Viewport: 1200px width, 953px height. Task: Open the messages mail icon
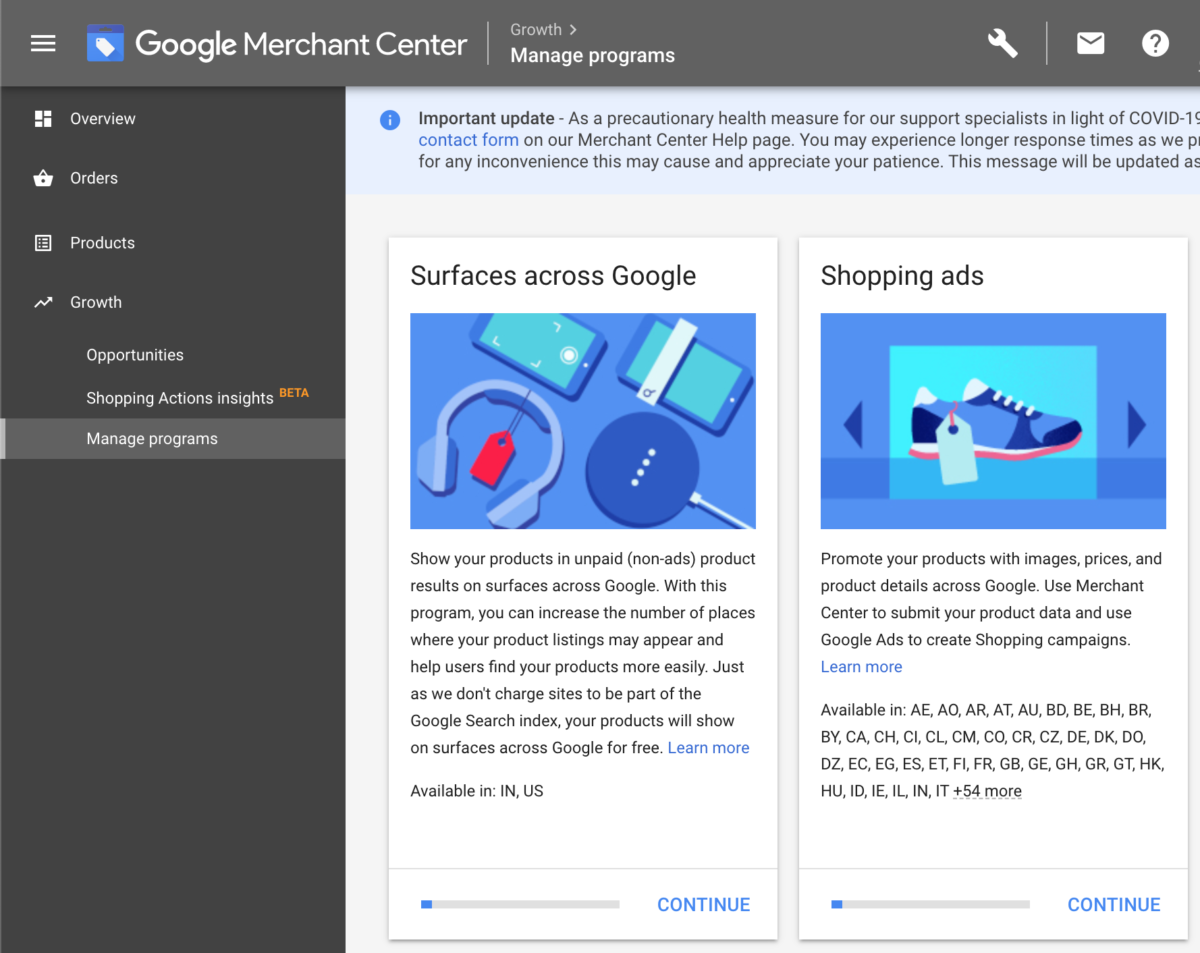1090,42
